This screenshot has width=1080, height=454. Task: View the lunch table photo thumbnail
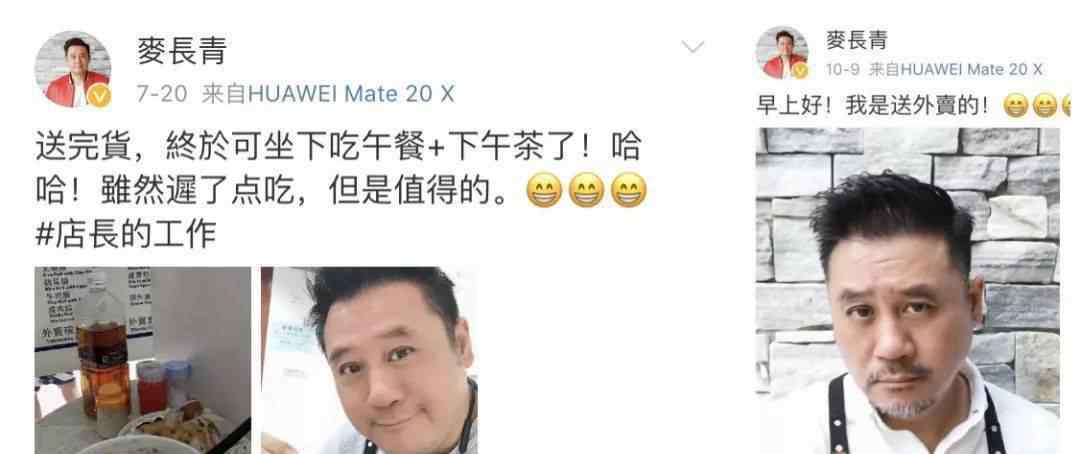click(x=143, y=360)
